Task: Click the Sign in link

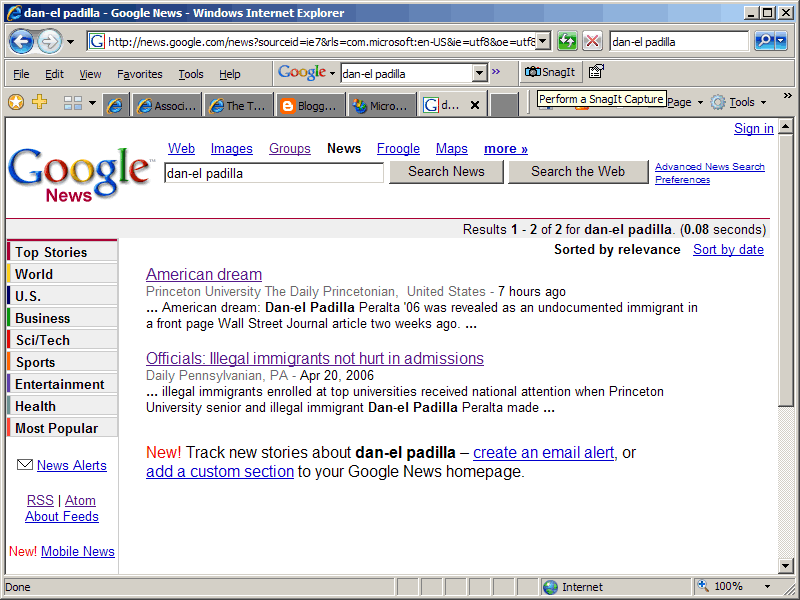Action: (x=754, y=129)
